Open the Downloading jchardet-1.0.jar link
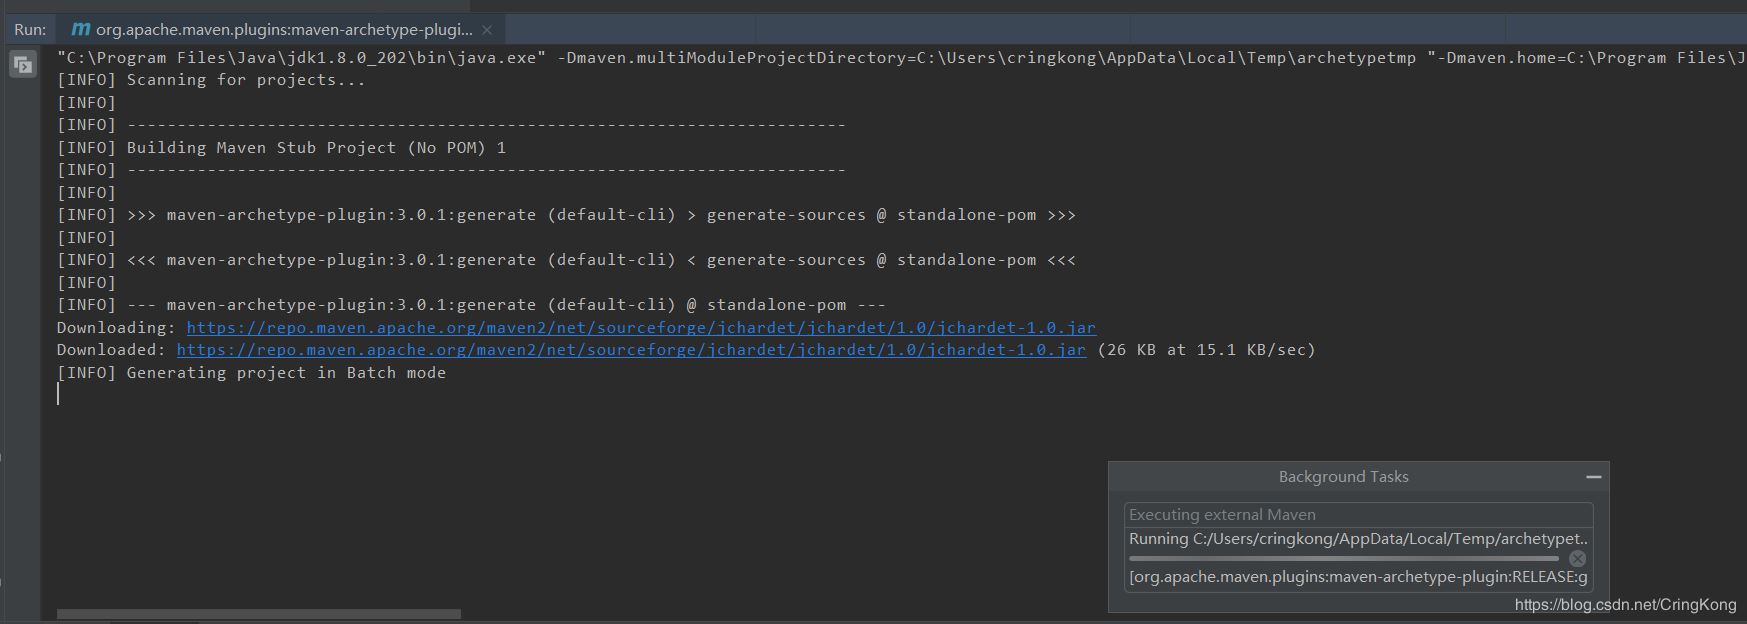The image size is (1747, 624). (640, 327)
